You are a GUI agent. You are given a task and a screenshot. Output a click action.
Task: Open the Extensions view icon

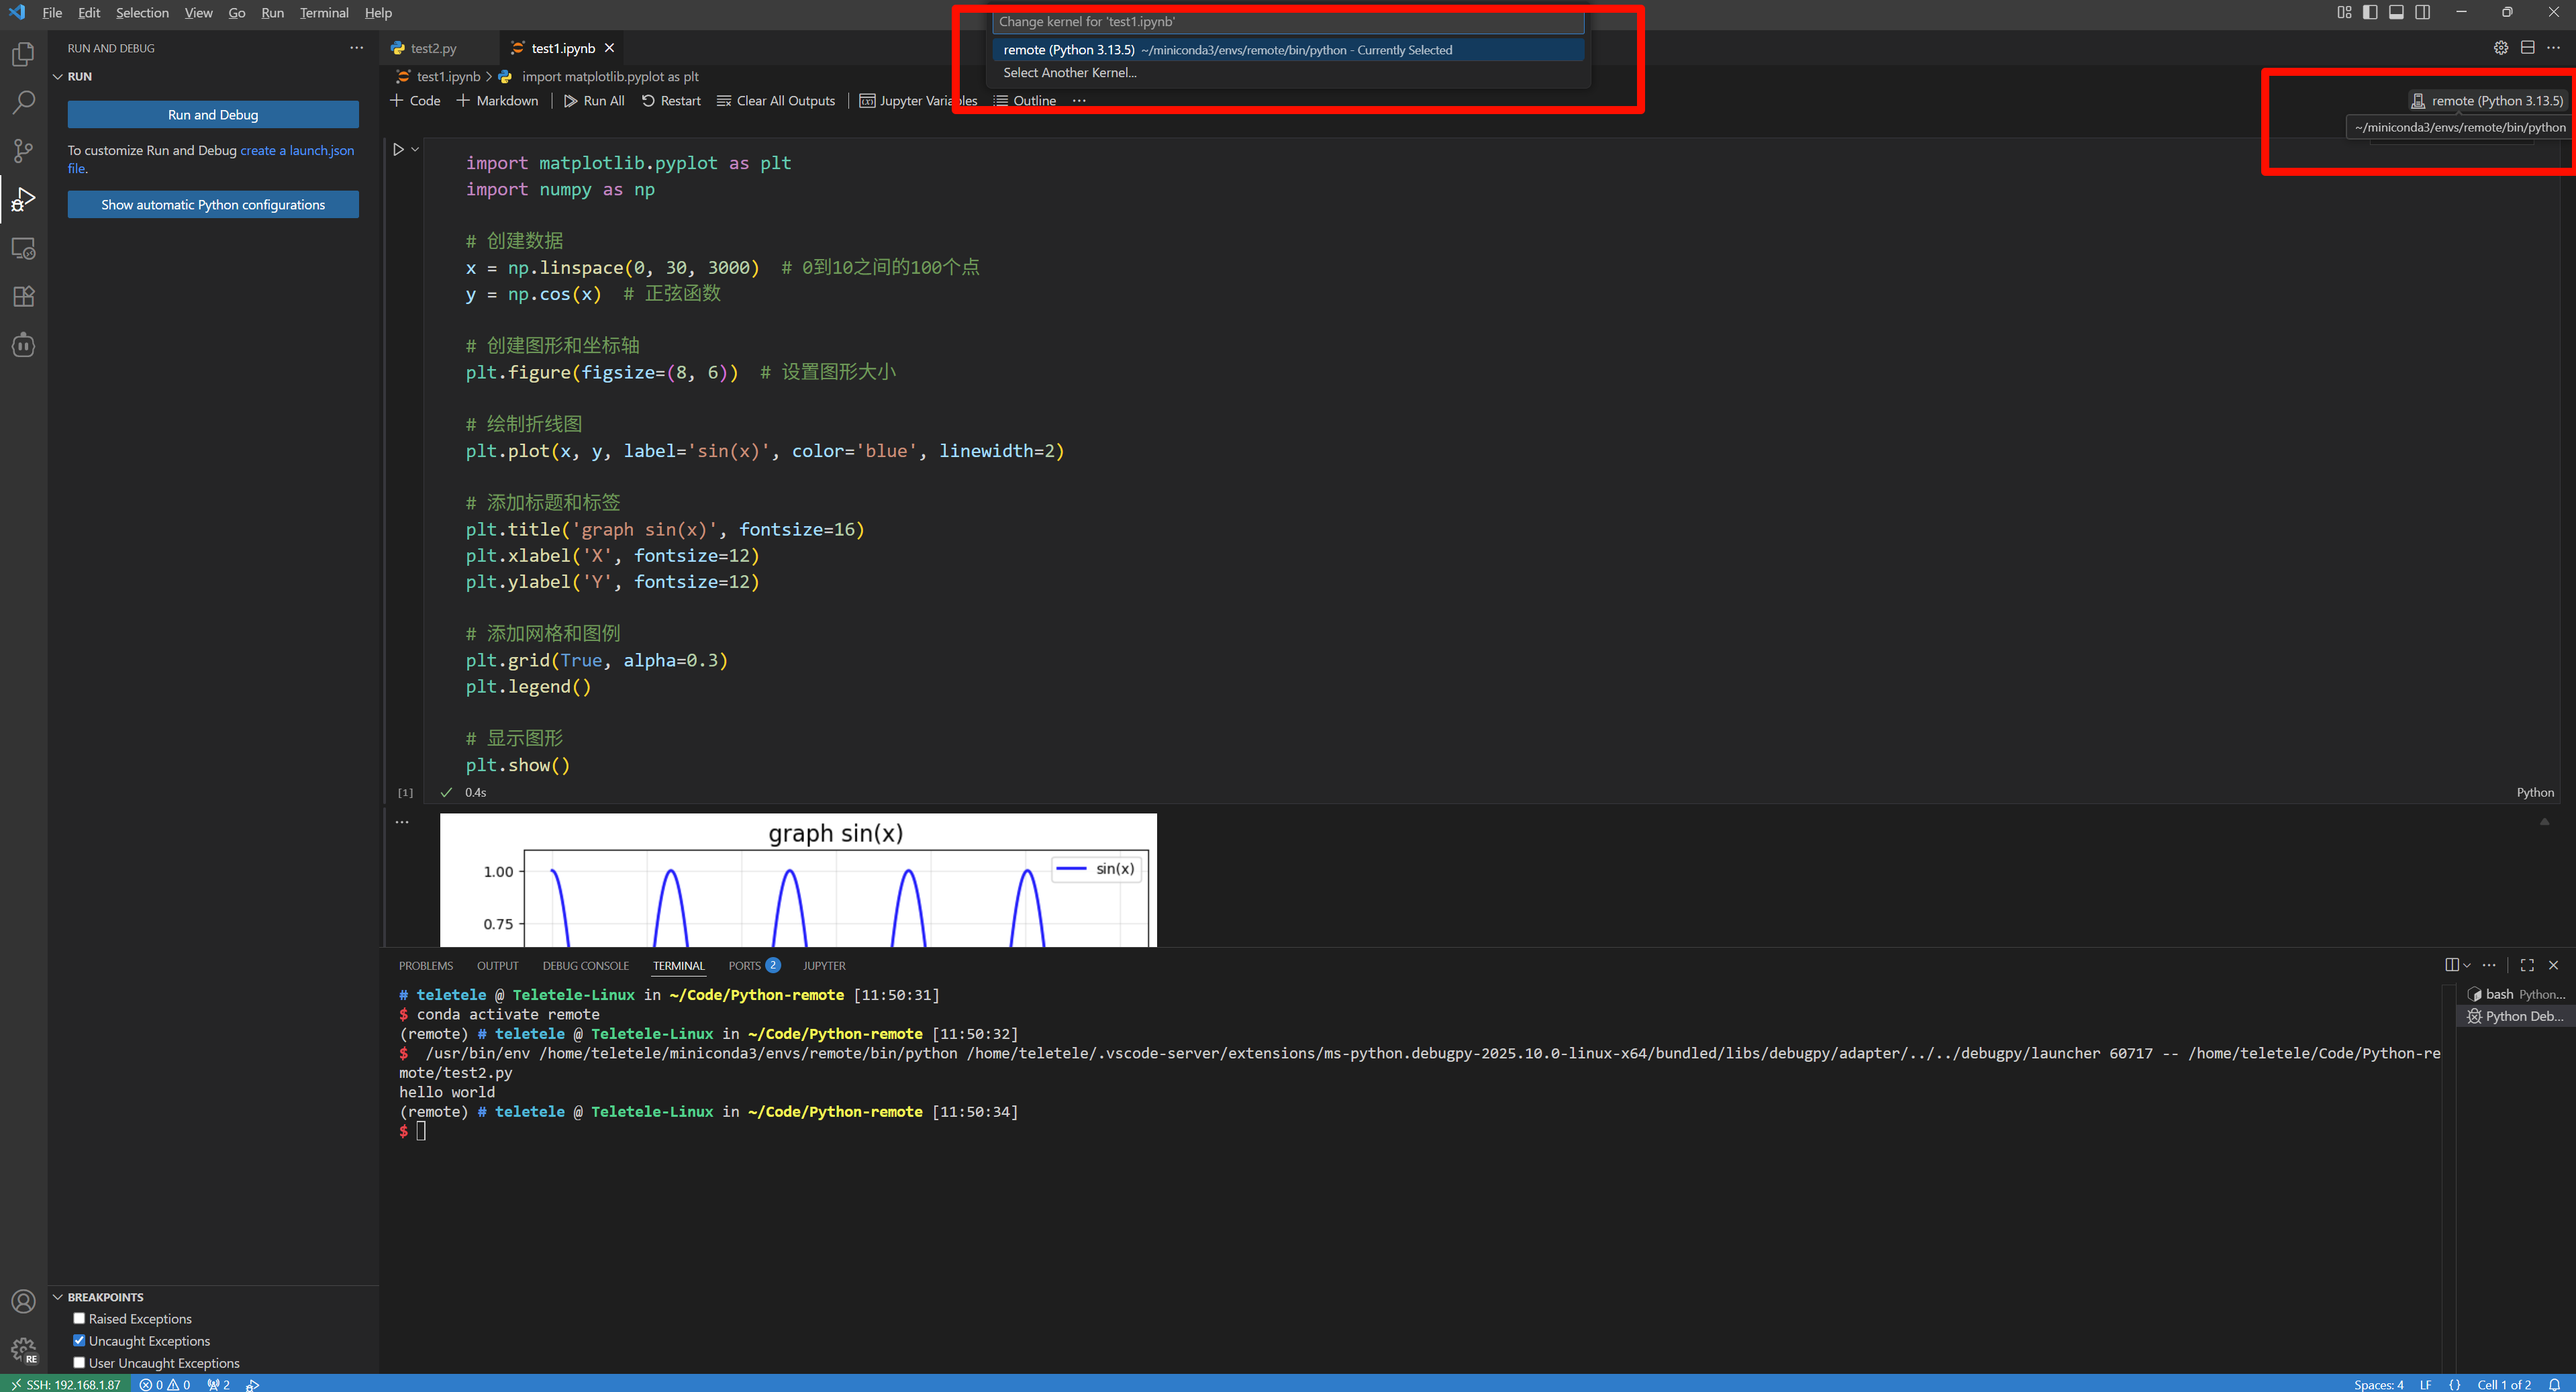[x=23, y=297]
